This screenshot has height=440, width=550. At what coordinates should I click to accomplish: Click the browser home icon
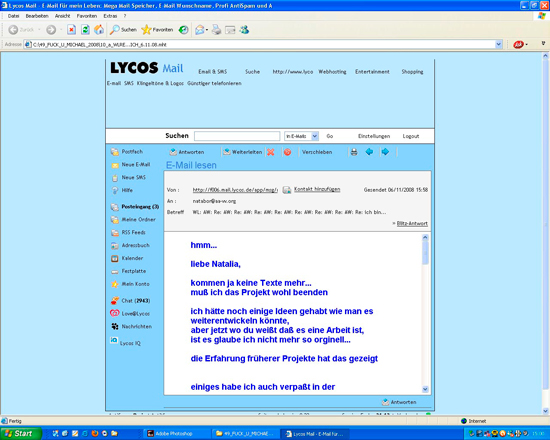coord(99,30)
